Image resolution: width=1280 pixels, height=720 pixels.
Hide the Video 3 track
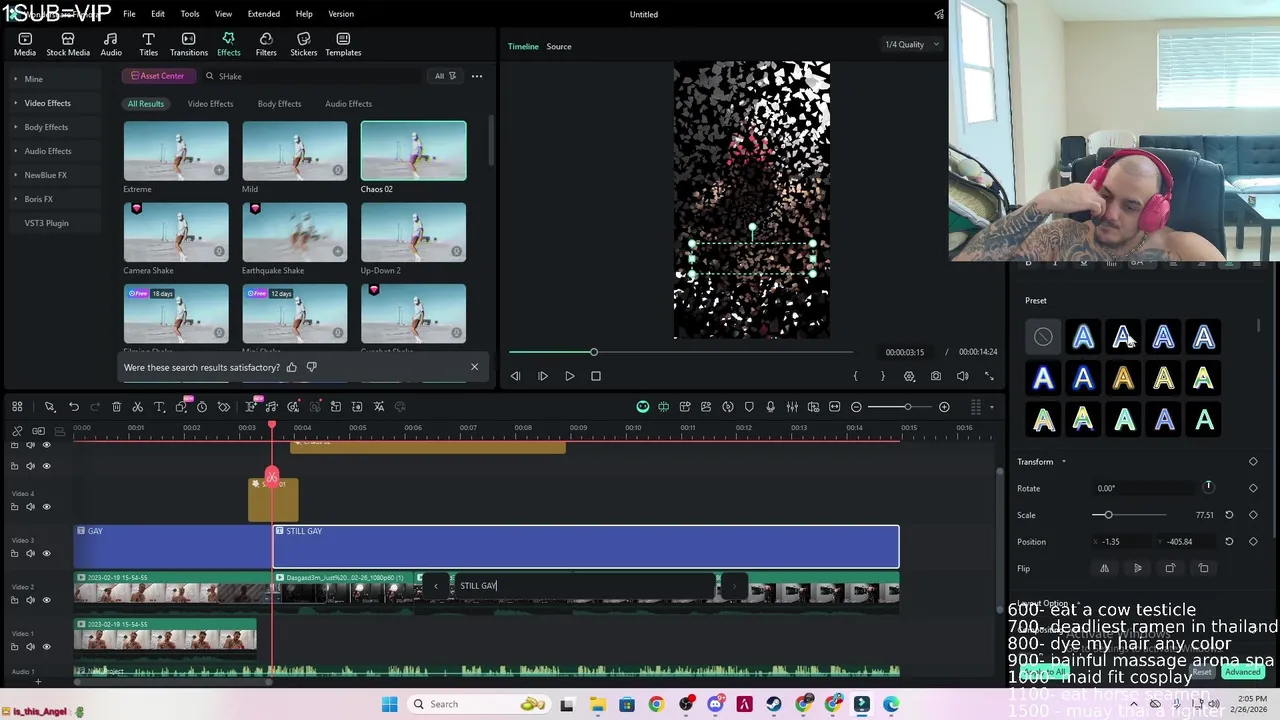46,553
